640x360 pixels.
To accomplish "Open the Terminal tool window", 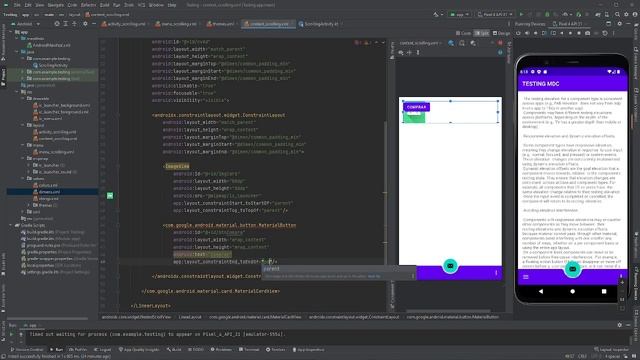I will (249, 349).
